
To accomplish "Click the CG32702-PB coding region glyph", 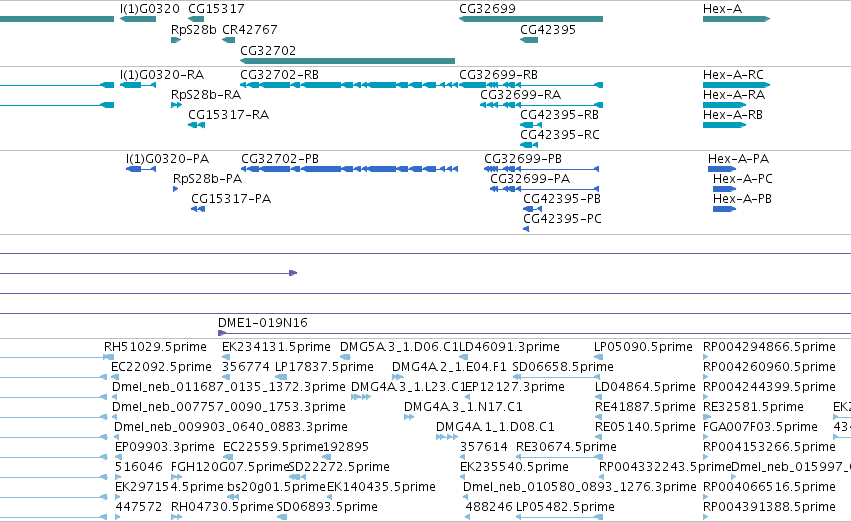I will (x=350, y=169).
